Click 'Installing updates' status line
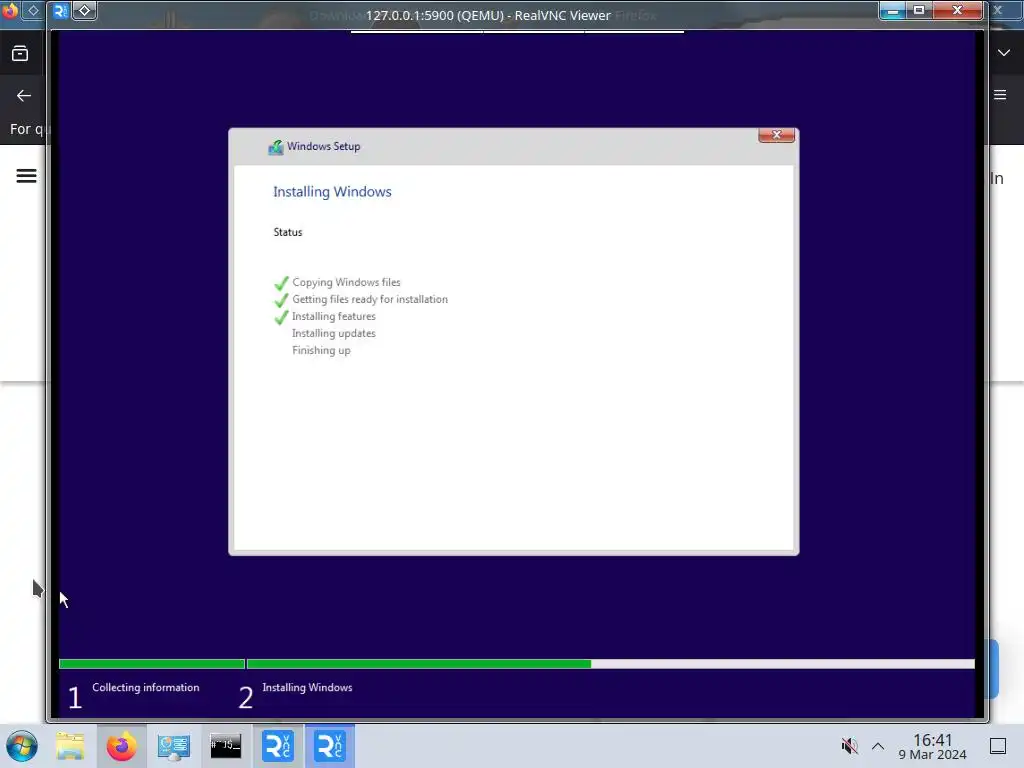The image size is (1024, 768). (x=334, y=333)
